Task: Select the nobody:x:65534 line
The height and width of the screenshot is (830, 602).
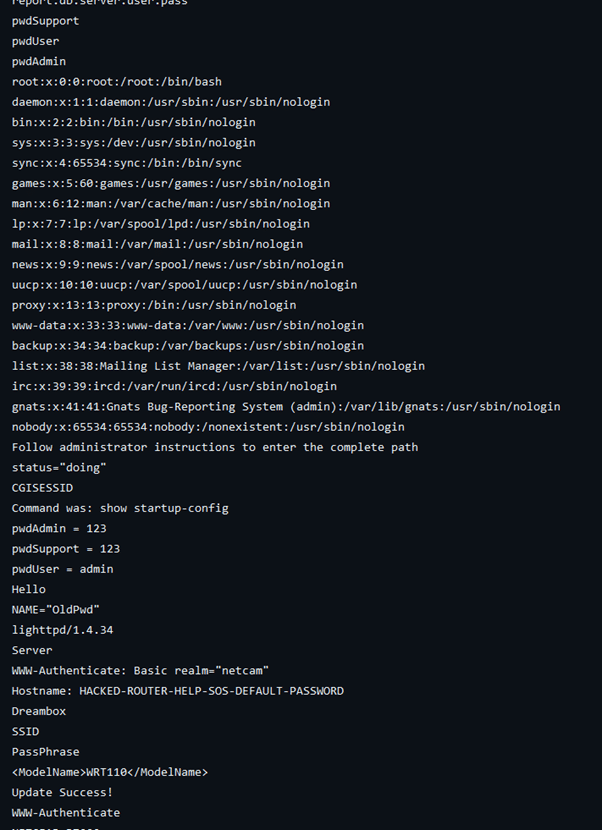Action: 208,427
